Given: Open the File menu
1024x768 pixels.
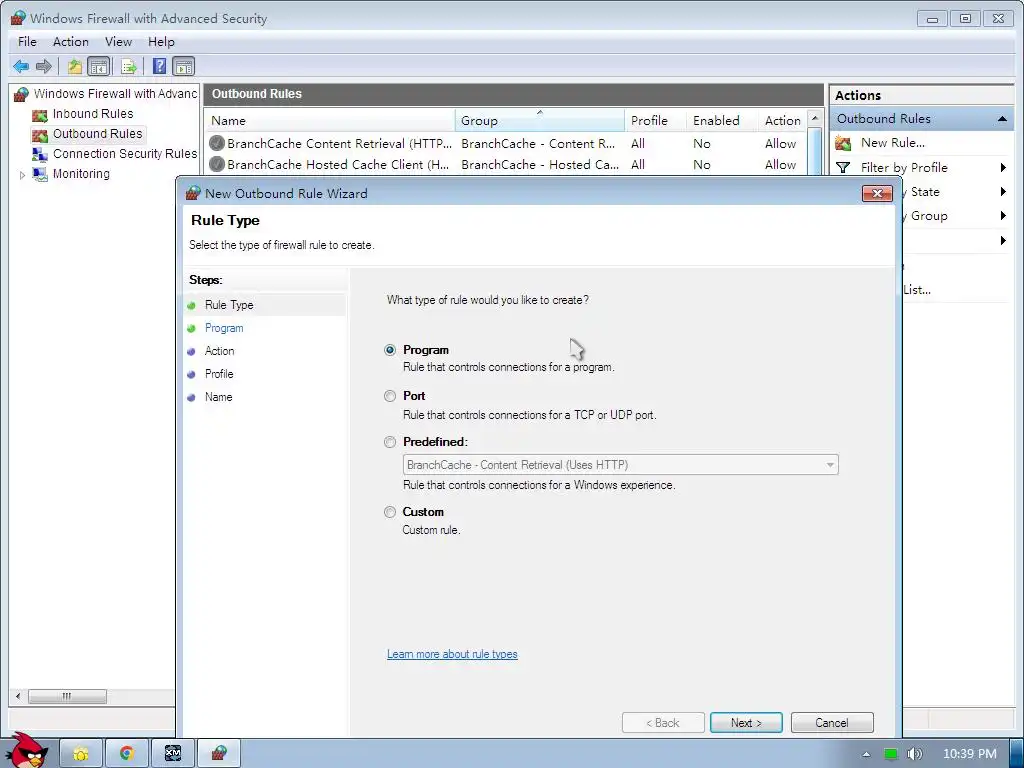Looking at the screenshot, I should 27,42.
